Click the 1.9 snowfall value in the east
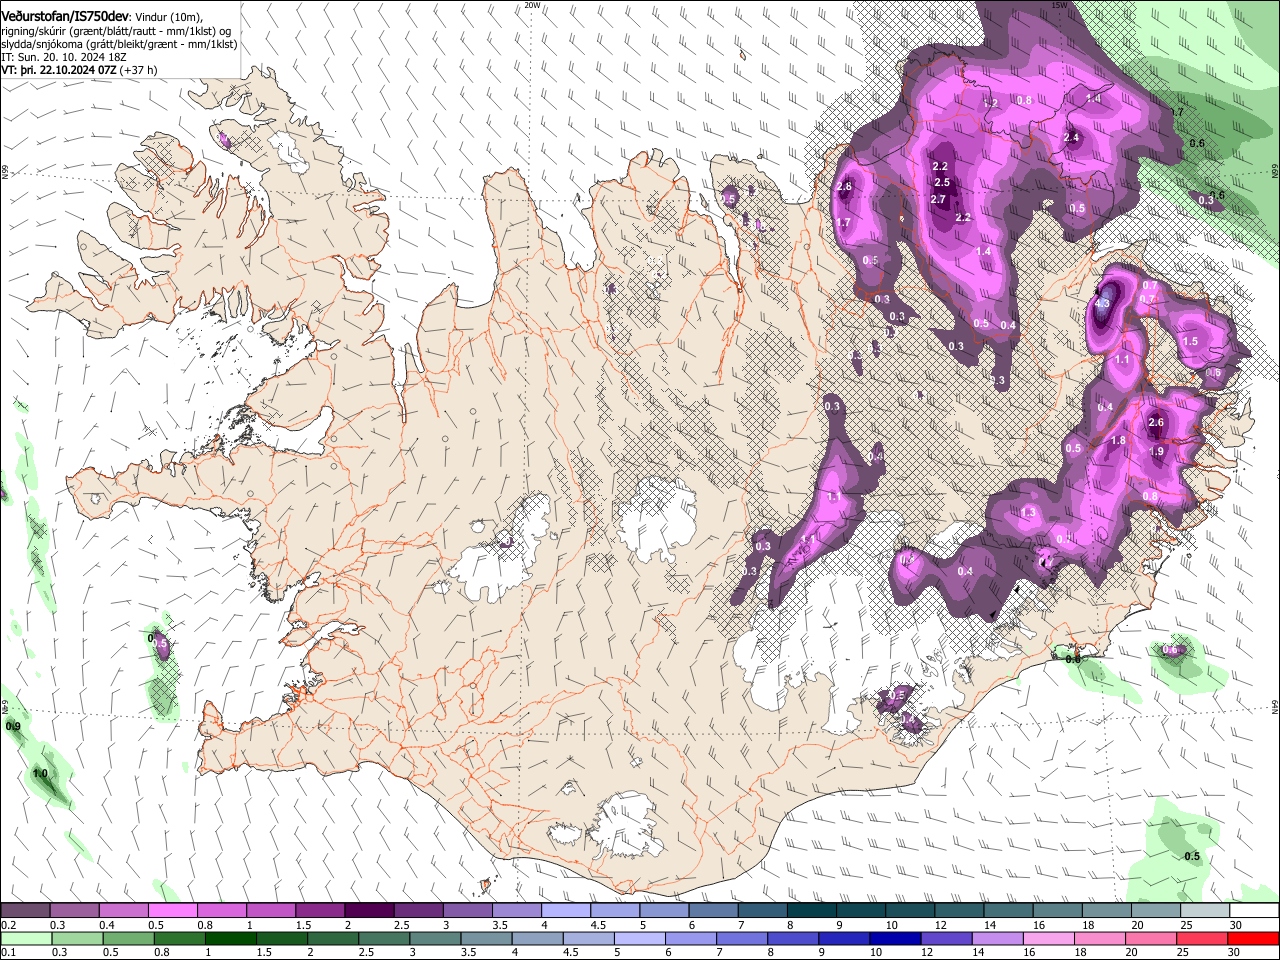 click(x=1157, y=452)
